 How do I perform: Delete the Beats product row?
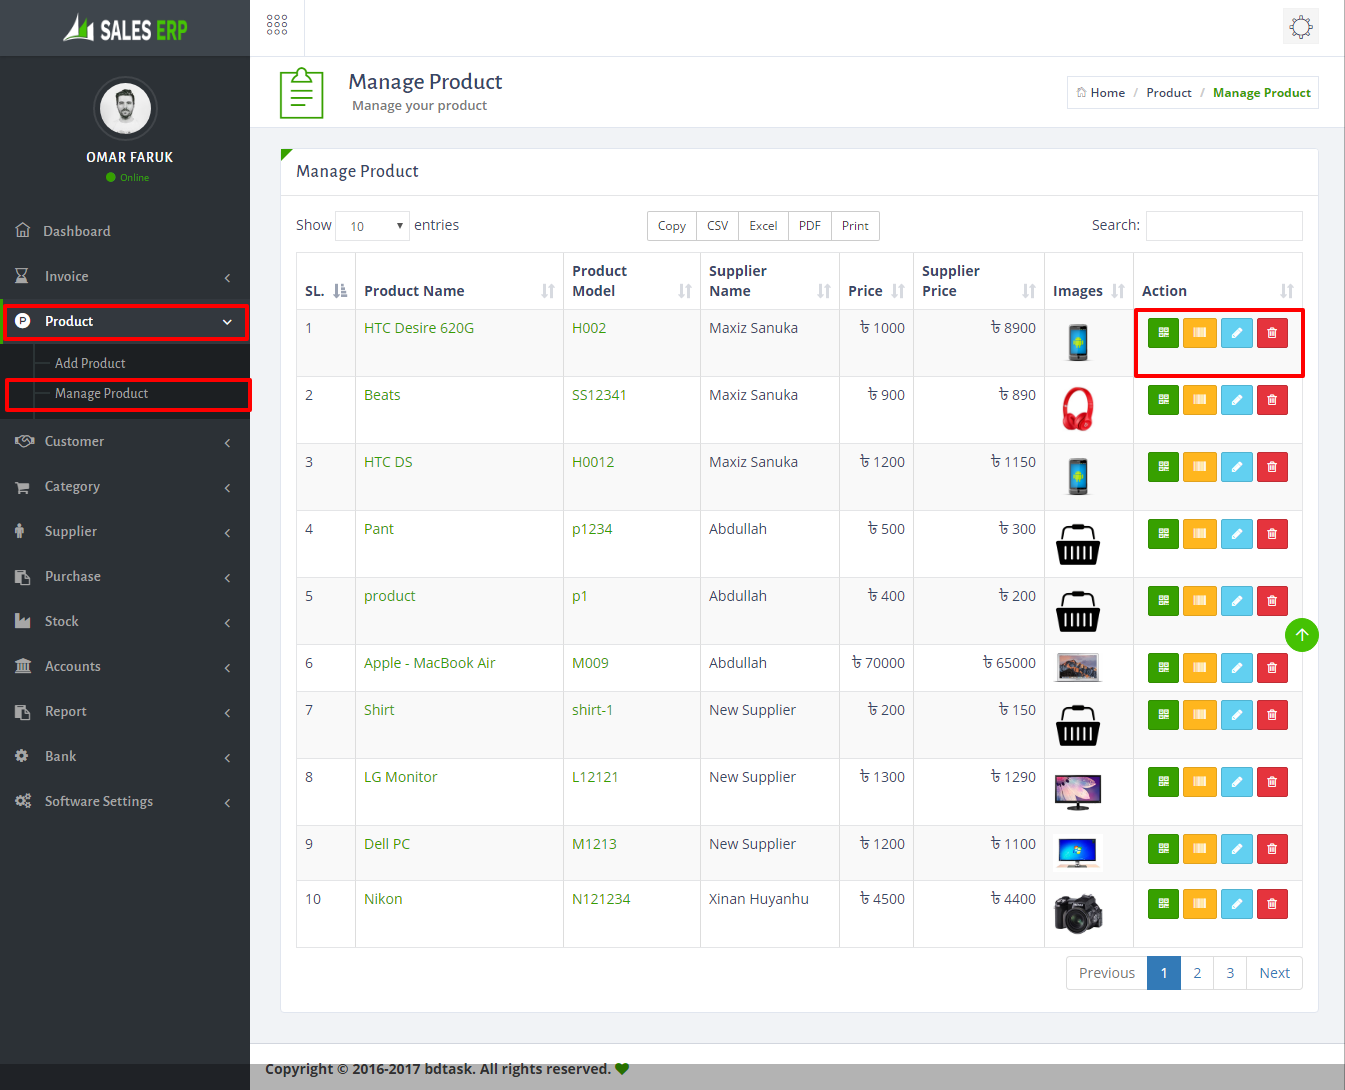(1272, 400)
